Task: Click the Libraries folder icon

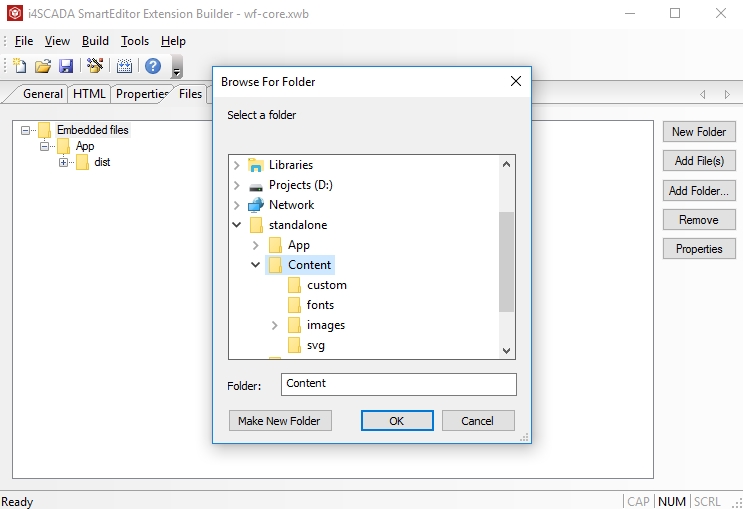Action: tap(256, 165)
